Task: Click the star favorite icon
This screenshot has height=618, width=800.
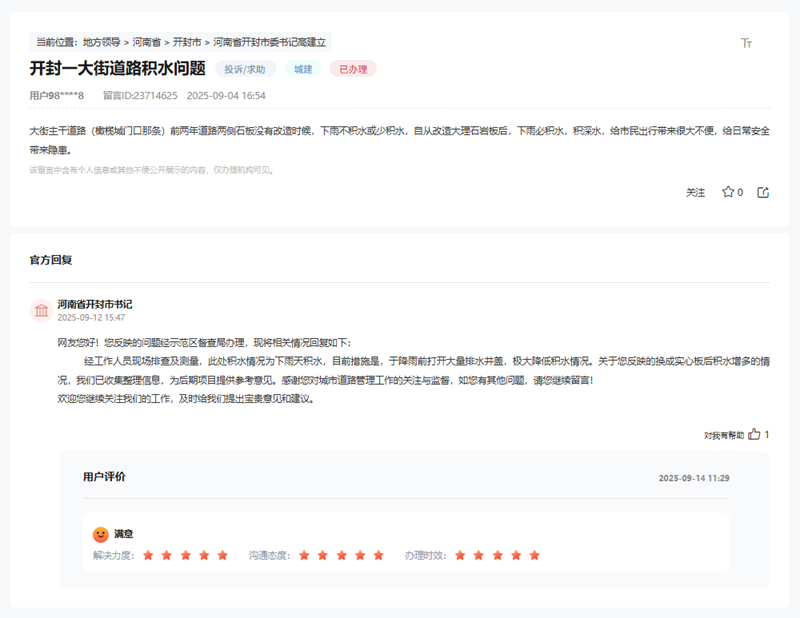Action: coord(728,192)
